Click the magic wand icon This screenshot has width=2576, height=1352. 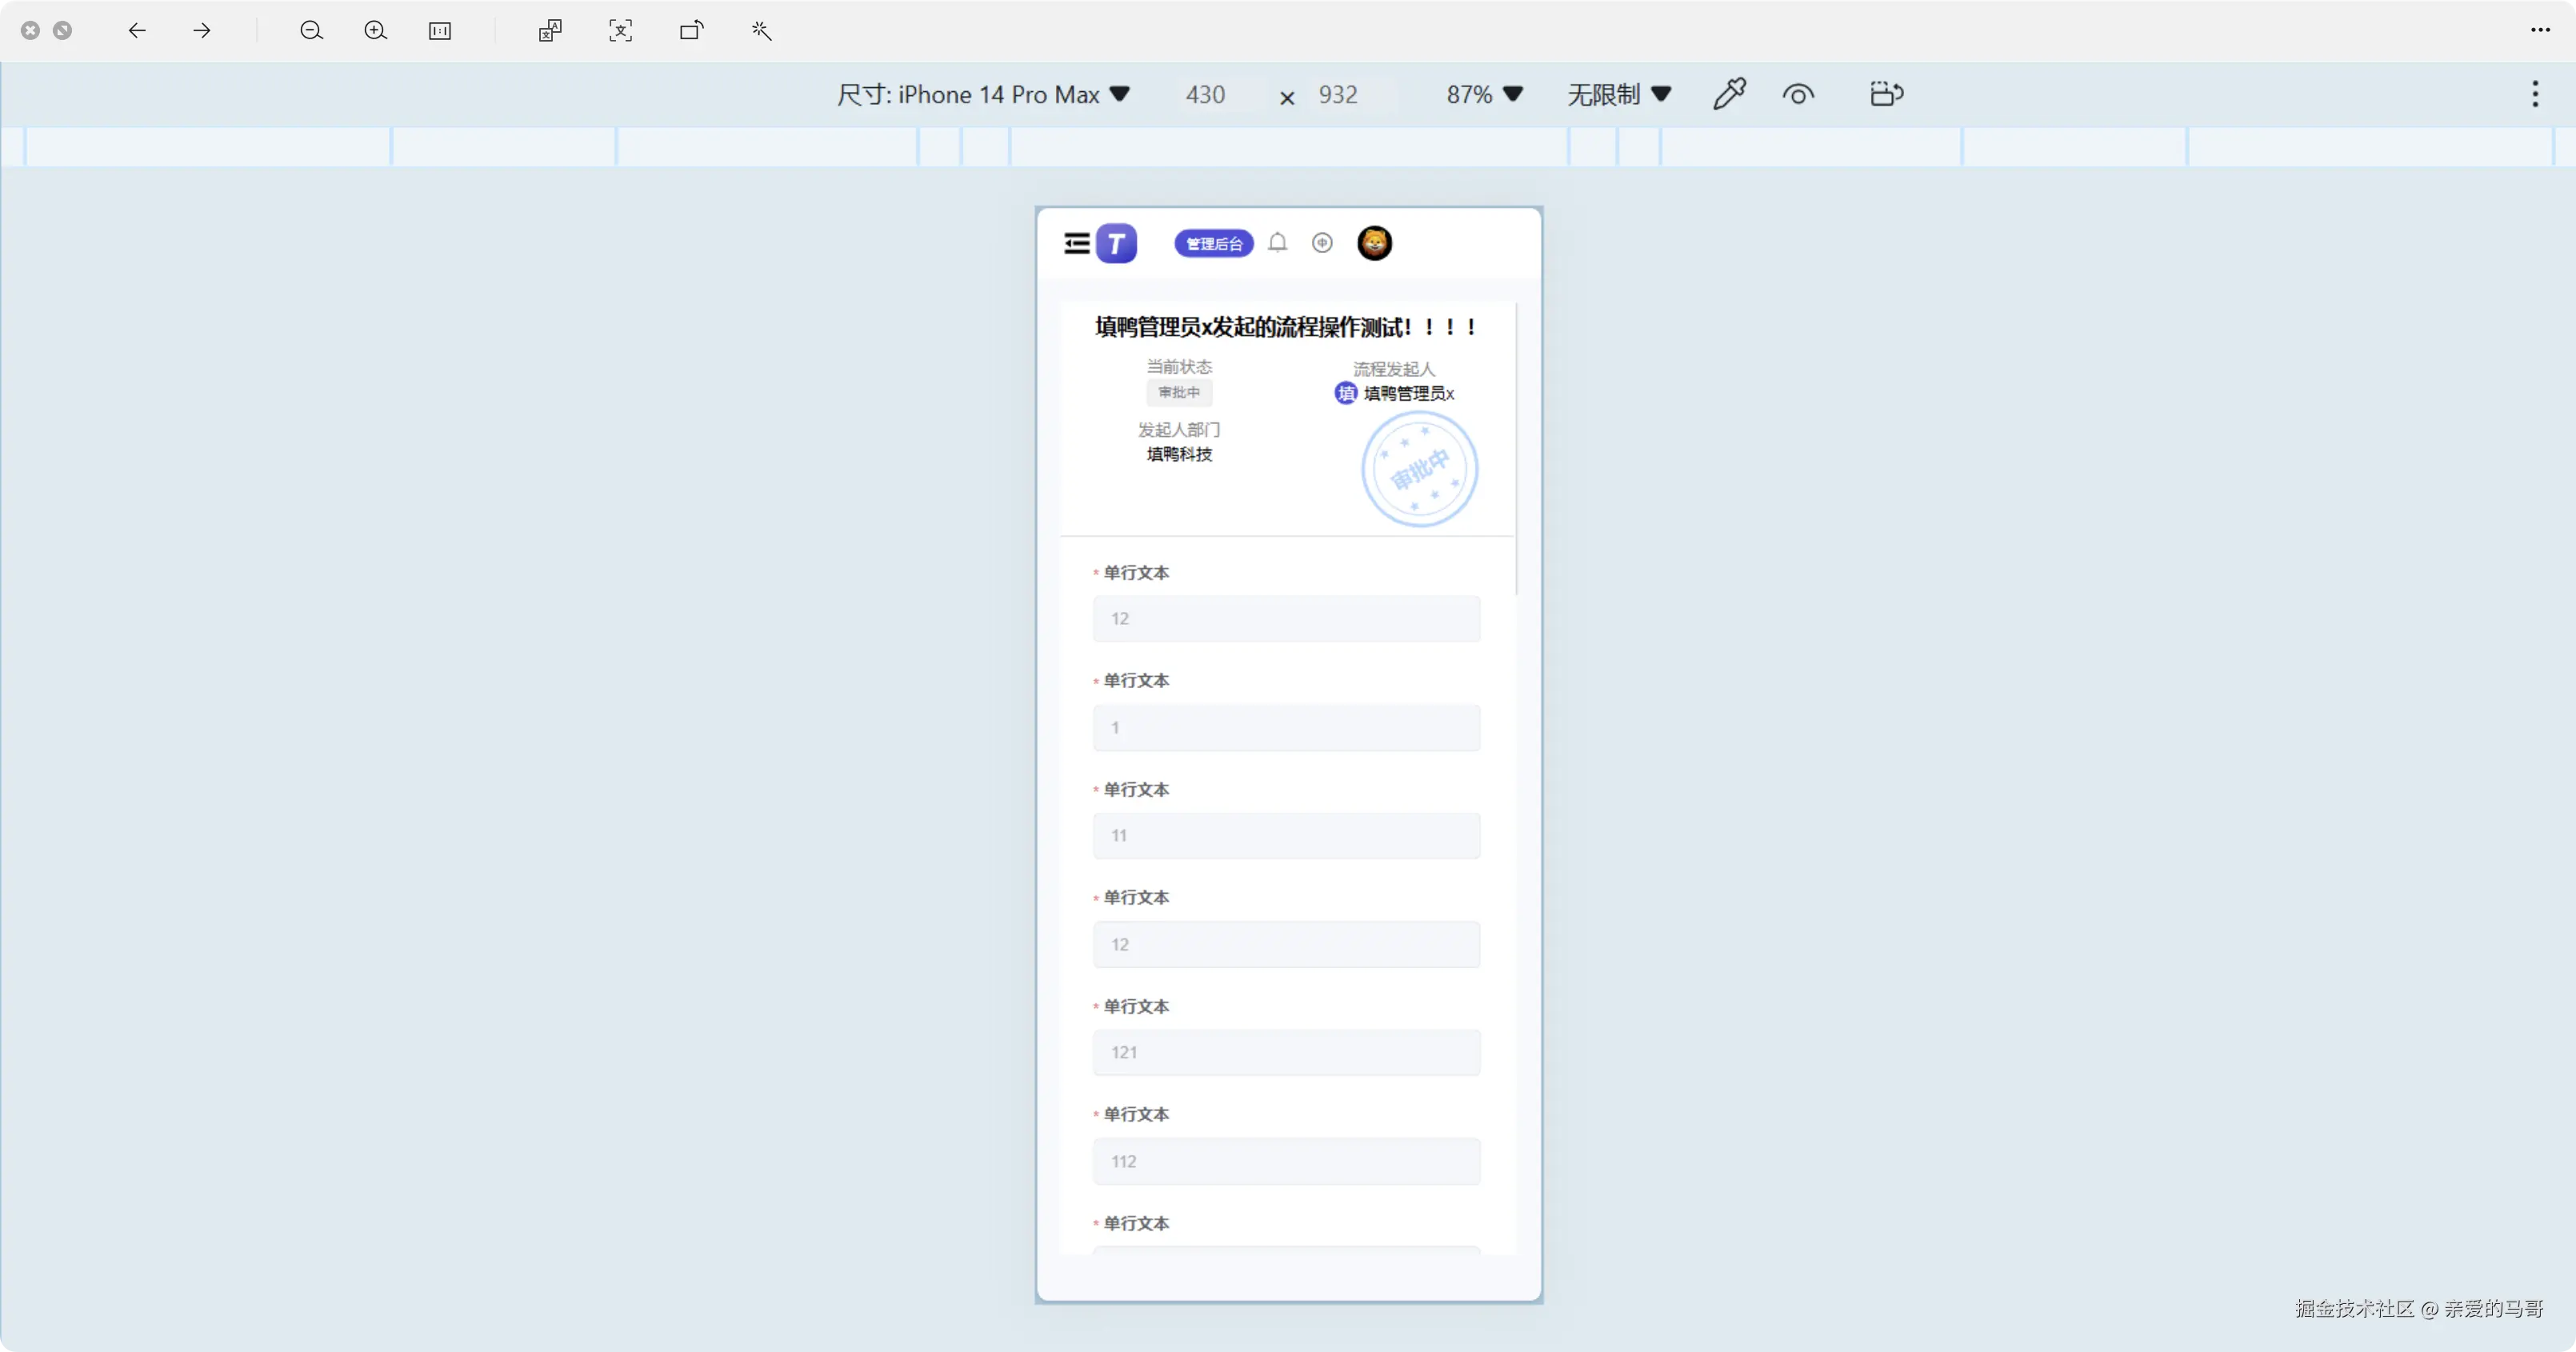(761, 31)
